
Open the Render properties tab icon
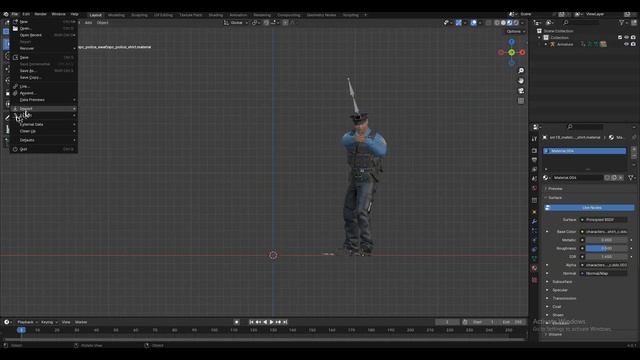tap(534, 151)
